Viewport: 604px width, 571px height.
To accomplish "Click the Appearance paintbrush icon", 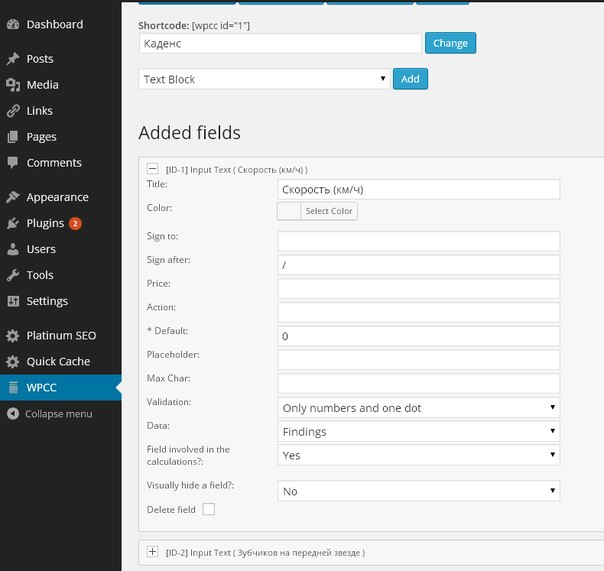I will point(13,197).
